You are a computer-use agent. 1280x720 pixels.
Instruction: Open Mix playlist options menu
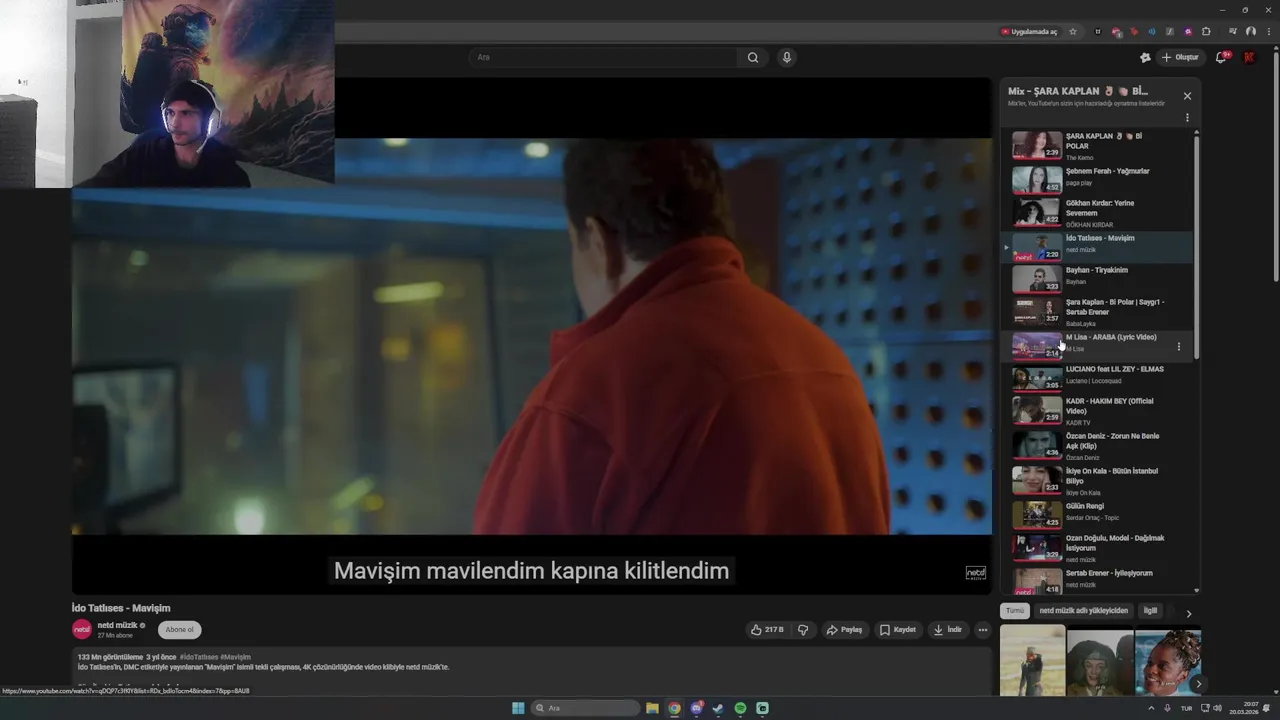[1187, 118]
